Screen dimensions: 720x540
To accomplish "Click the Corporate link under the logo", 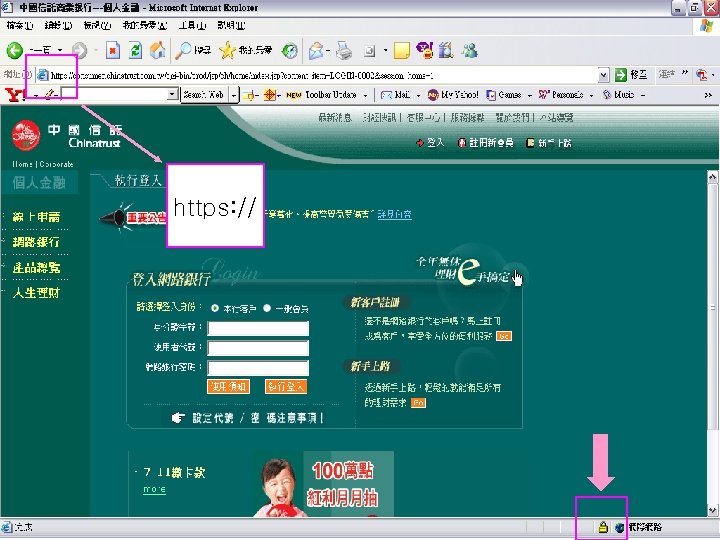I will (56, 164).
